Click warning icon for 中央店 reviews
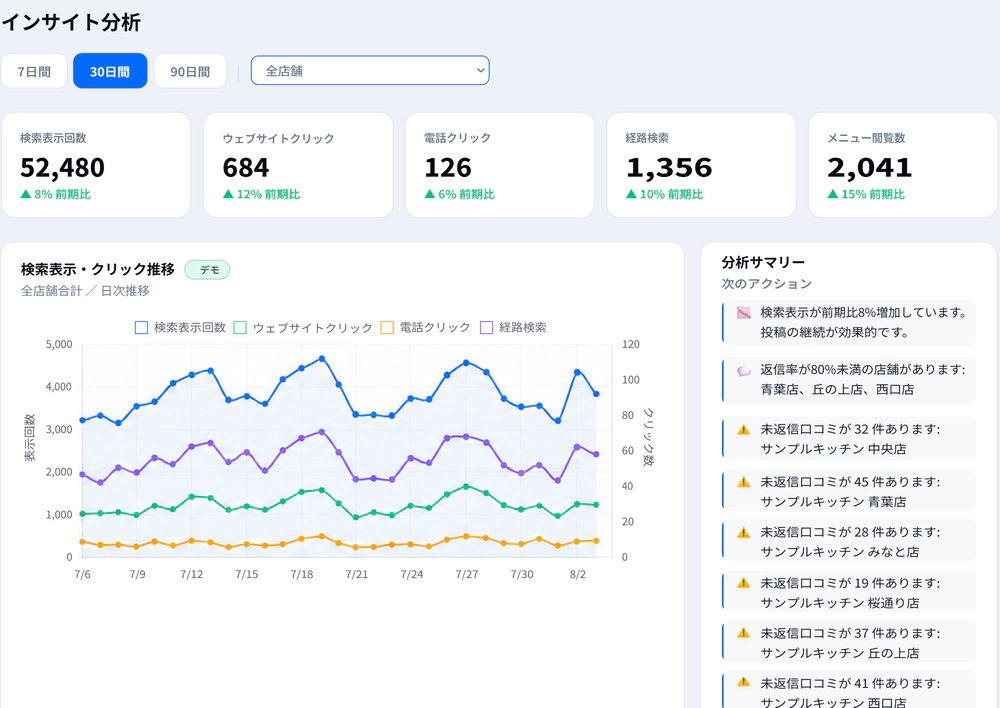The width and height of the screenshot is (1000, 708). pos(744,429)
